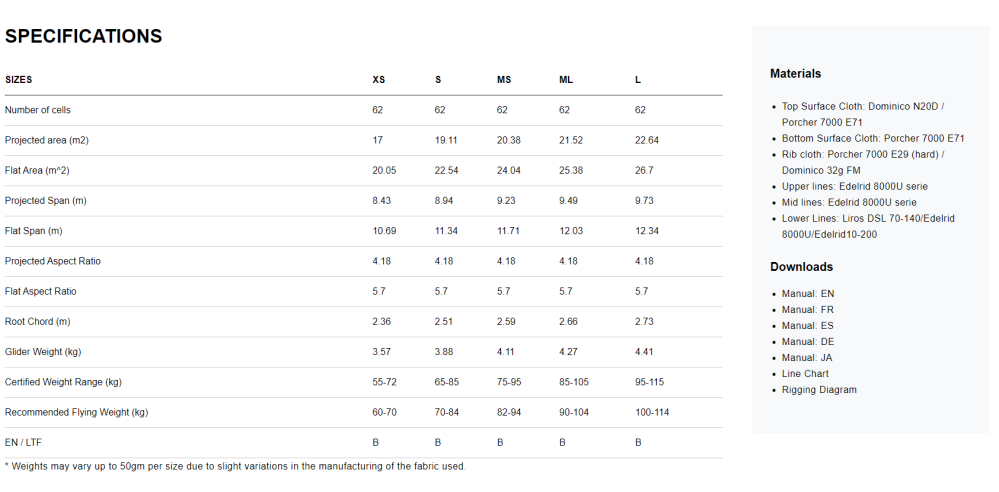Open the Line Chart download
The image size is (999, 492).
[805, 373]
